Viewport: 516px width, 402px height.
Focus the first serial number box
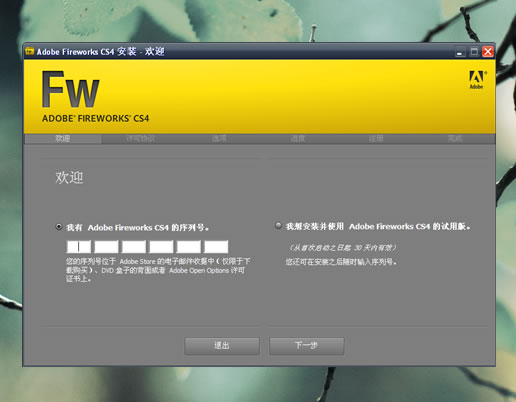click(x=79, y=247)
